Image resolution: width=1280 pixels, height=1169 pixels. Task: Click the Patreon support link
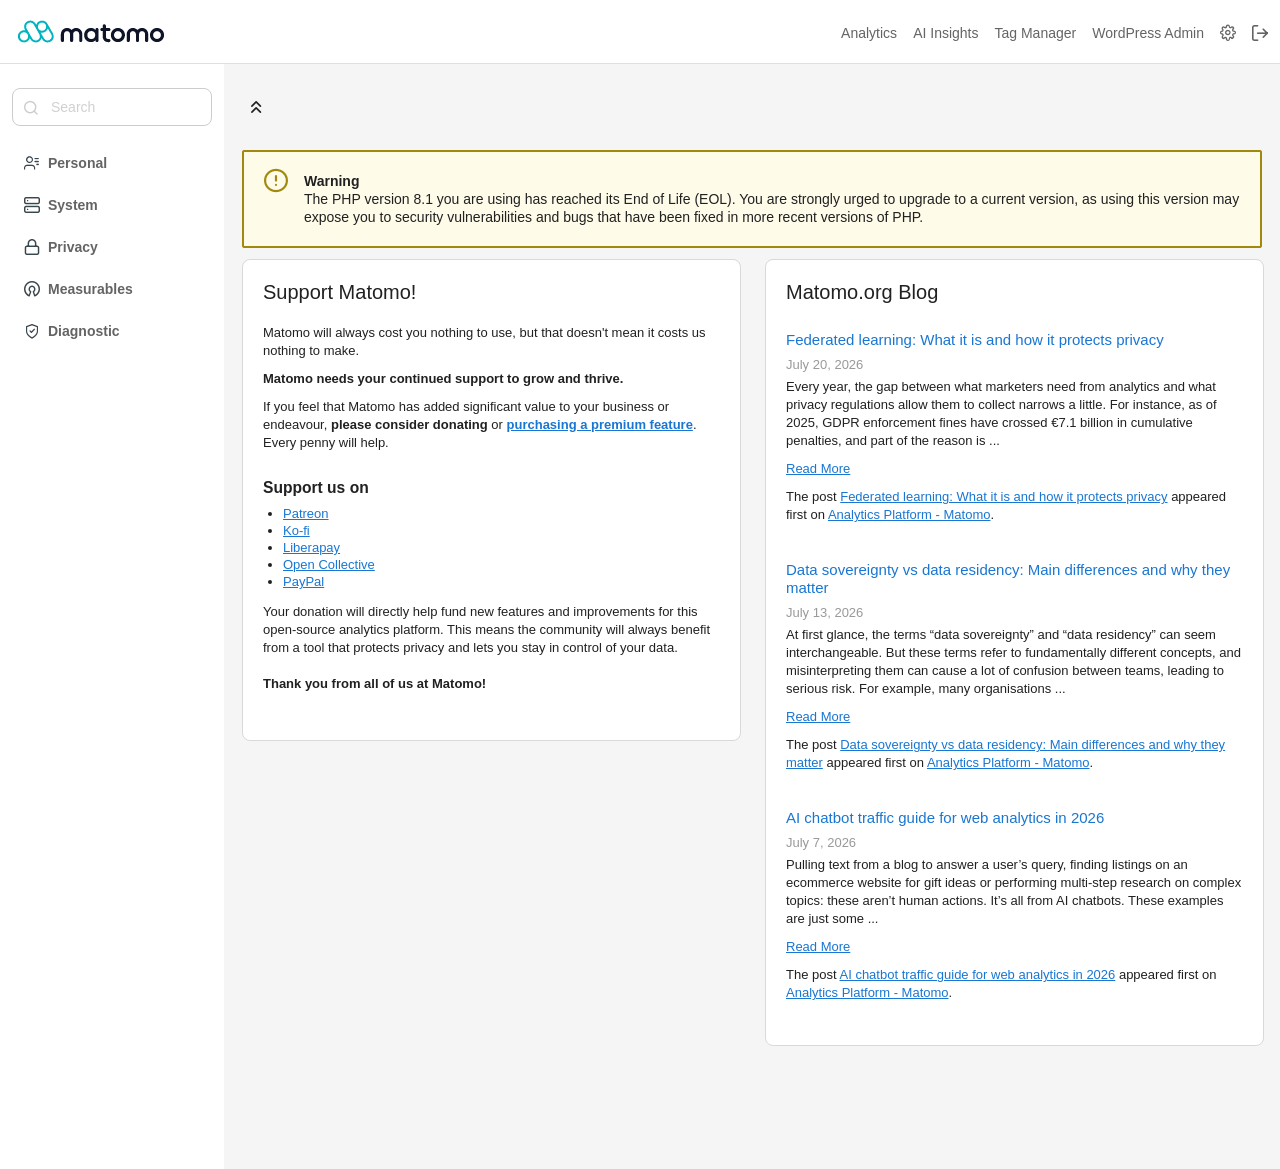point(305,514)
